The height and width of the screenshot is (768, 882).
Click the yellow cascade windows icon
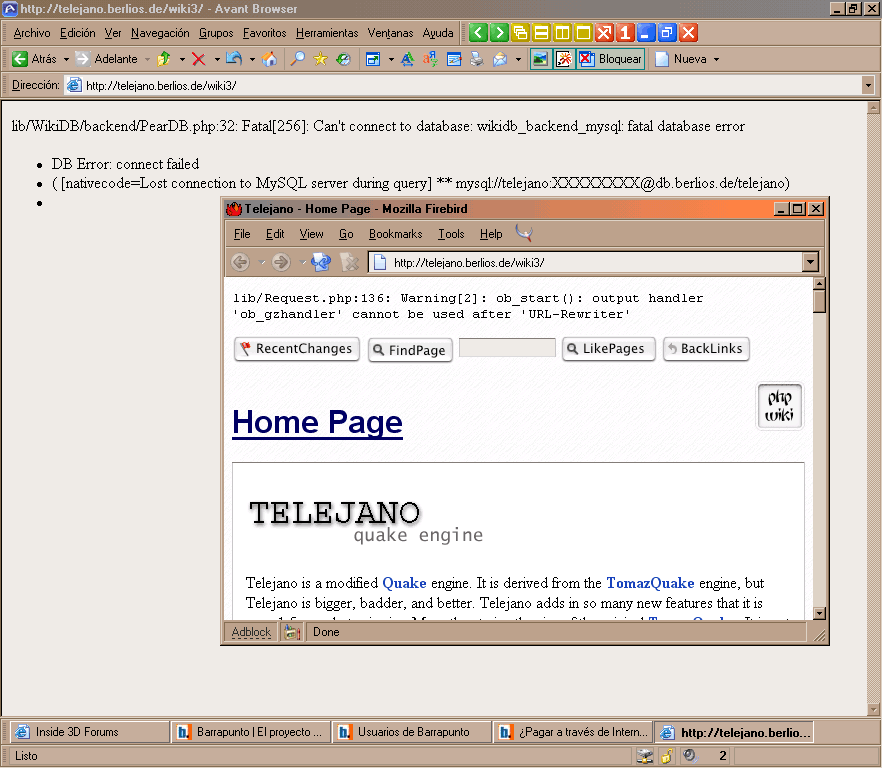(x=520, y=33)
